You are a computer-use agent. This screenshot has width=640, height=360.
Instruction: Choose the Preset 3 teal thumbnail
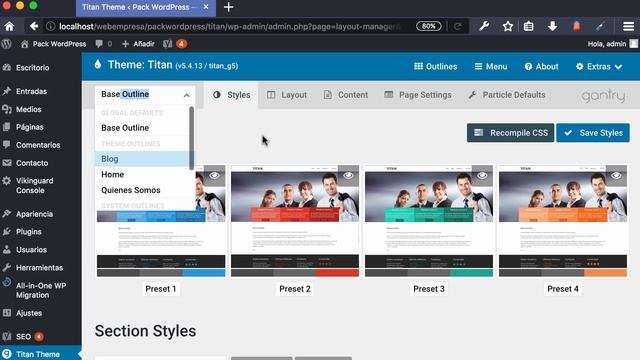(429, 221)
